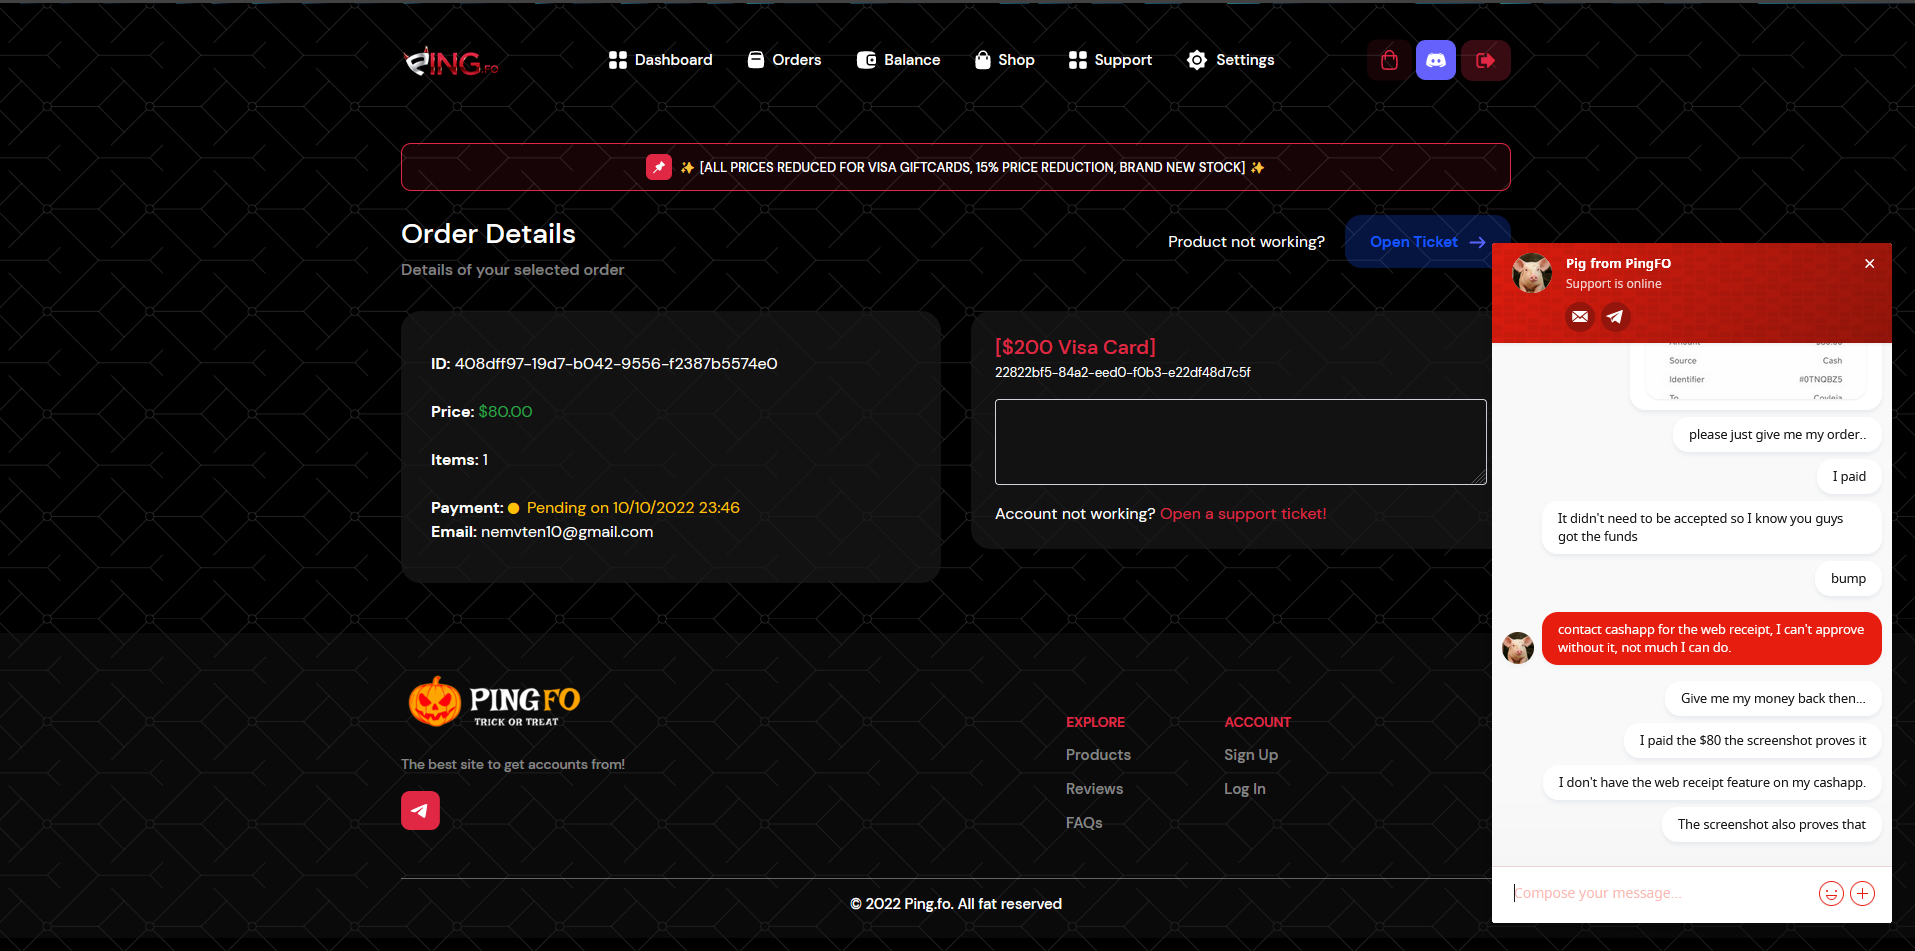
Task: Click the 'The screenshot also proves that' message
Action: (x=1771, y=825)
